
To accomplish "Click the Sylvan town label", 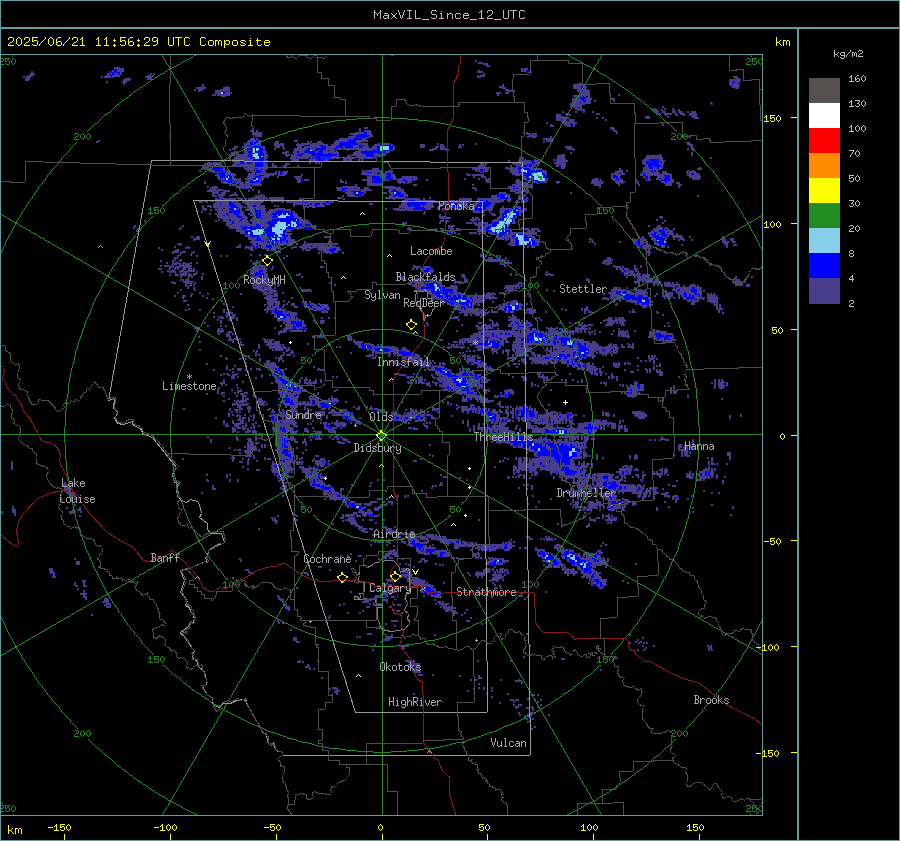I will coord(382,295).
